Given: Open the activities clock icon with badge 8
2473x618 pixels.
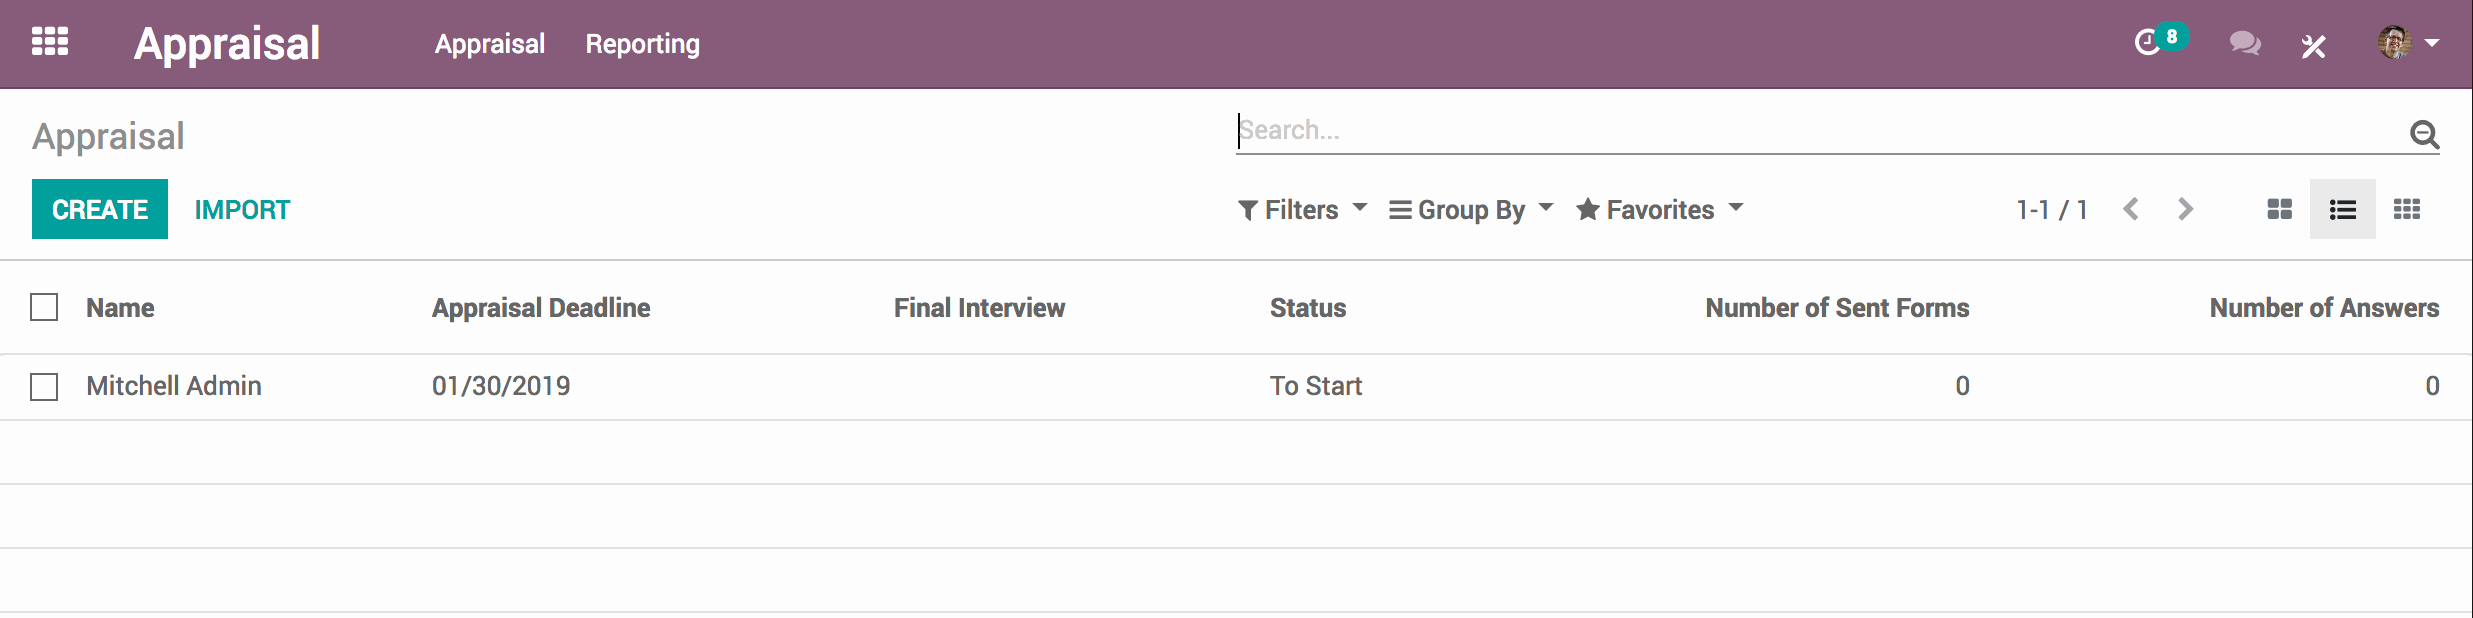Looking at the screenshot, I should click(x=2148, y=43).
